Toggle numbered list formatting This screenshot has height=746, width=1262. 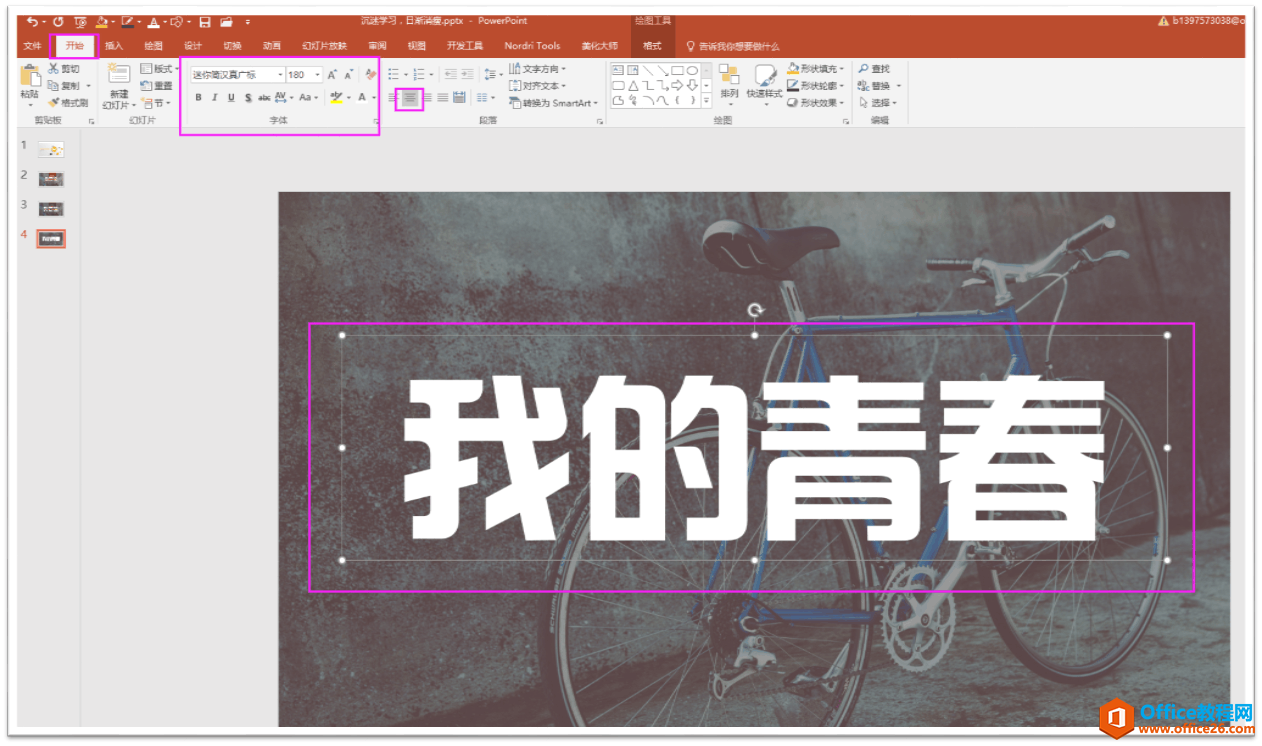point(419,73)
